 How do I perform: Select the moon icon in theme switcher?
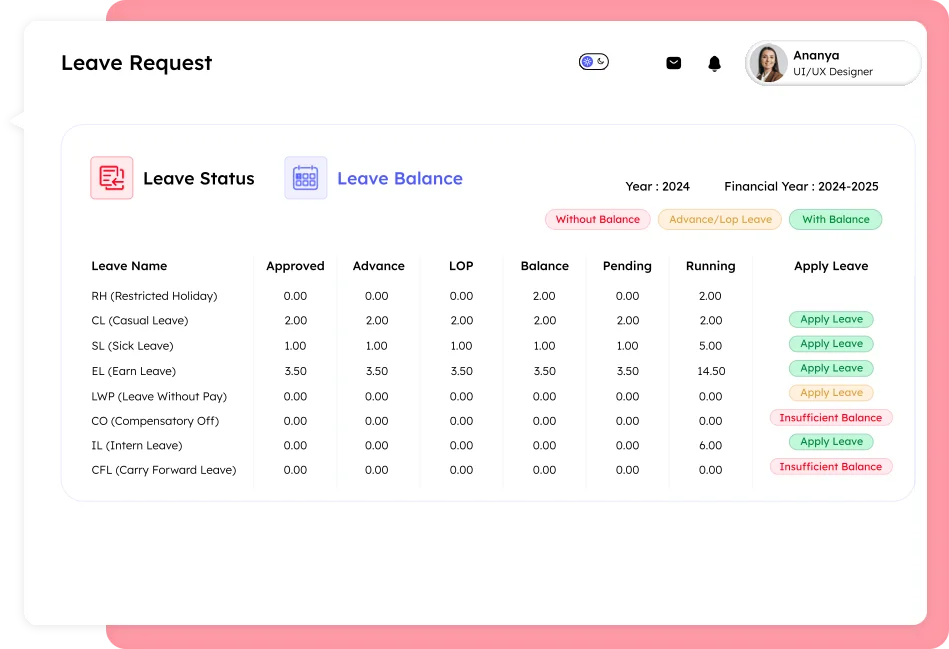click(600, 61)
